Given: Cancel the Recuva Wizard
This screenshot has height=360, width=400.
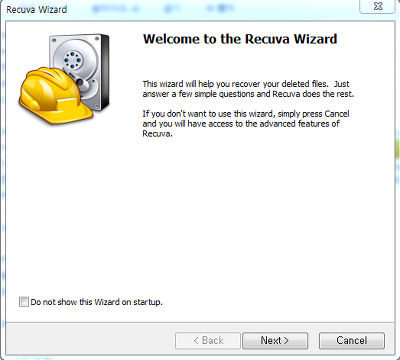Looking at the screenshot, I should (x=352, y=340).
